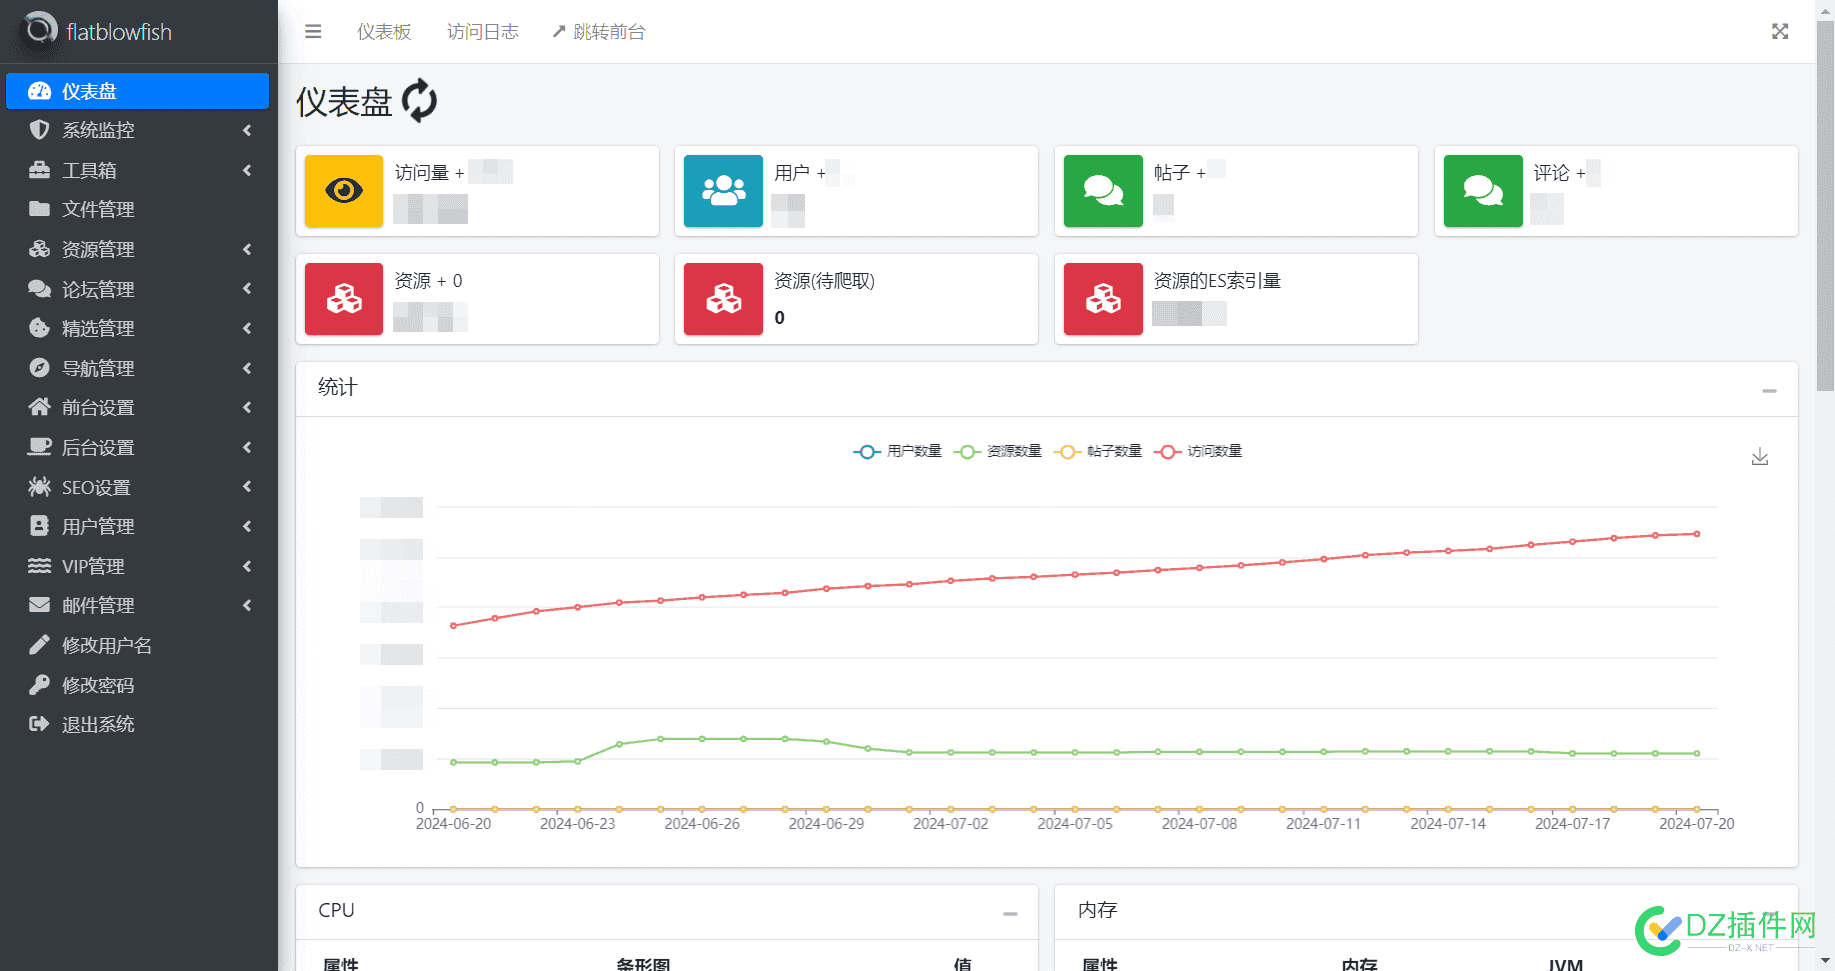
Task: Expand the 论坛管理 submenu arrow
Action: tap(247, 289)
